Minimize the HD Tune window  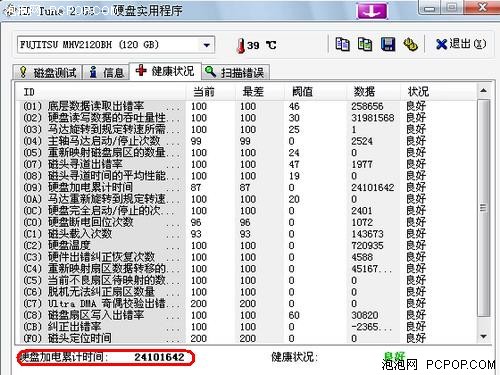(430, 7)
